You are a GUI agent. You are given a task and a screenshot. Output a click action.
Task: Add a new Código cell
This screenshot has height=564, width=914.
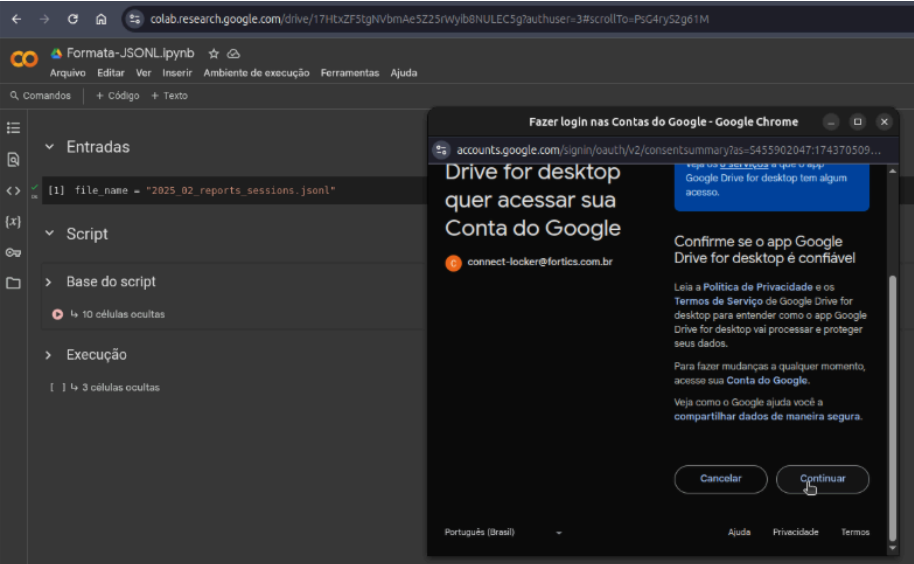tap(118, 96)
